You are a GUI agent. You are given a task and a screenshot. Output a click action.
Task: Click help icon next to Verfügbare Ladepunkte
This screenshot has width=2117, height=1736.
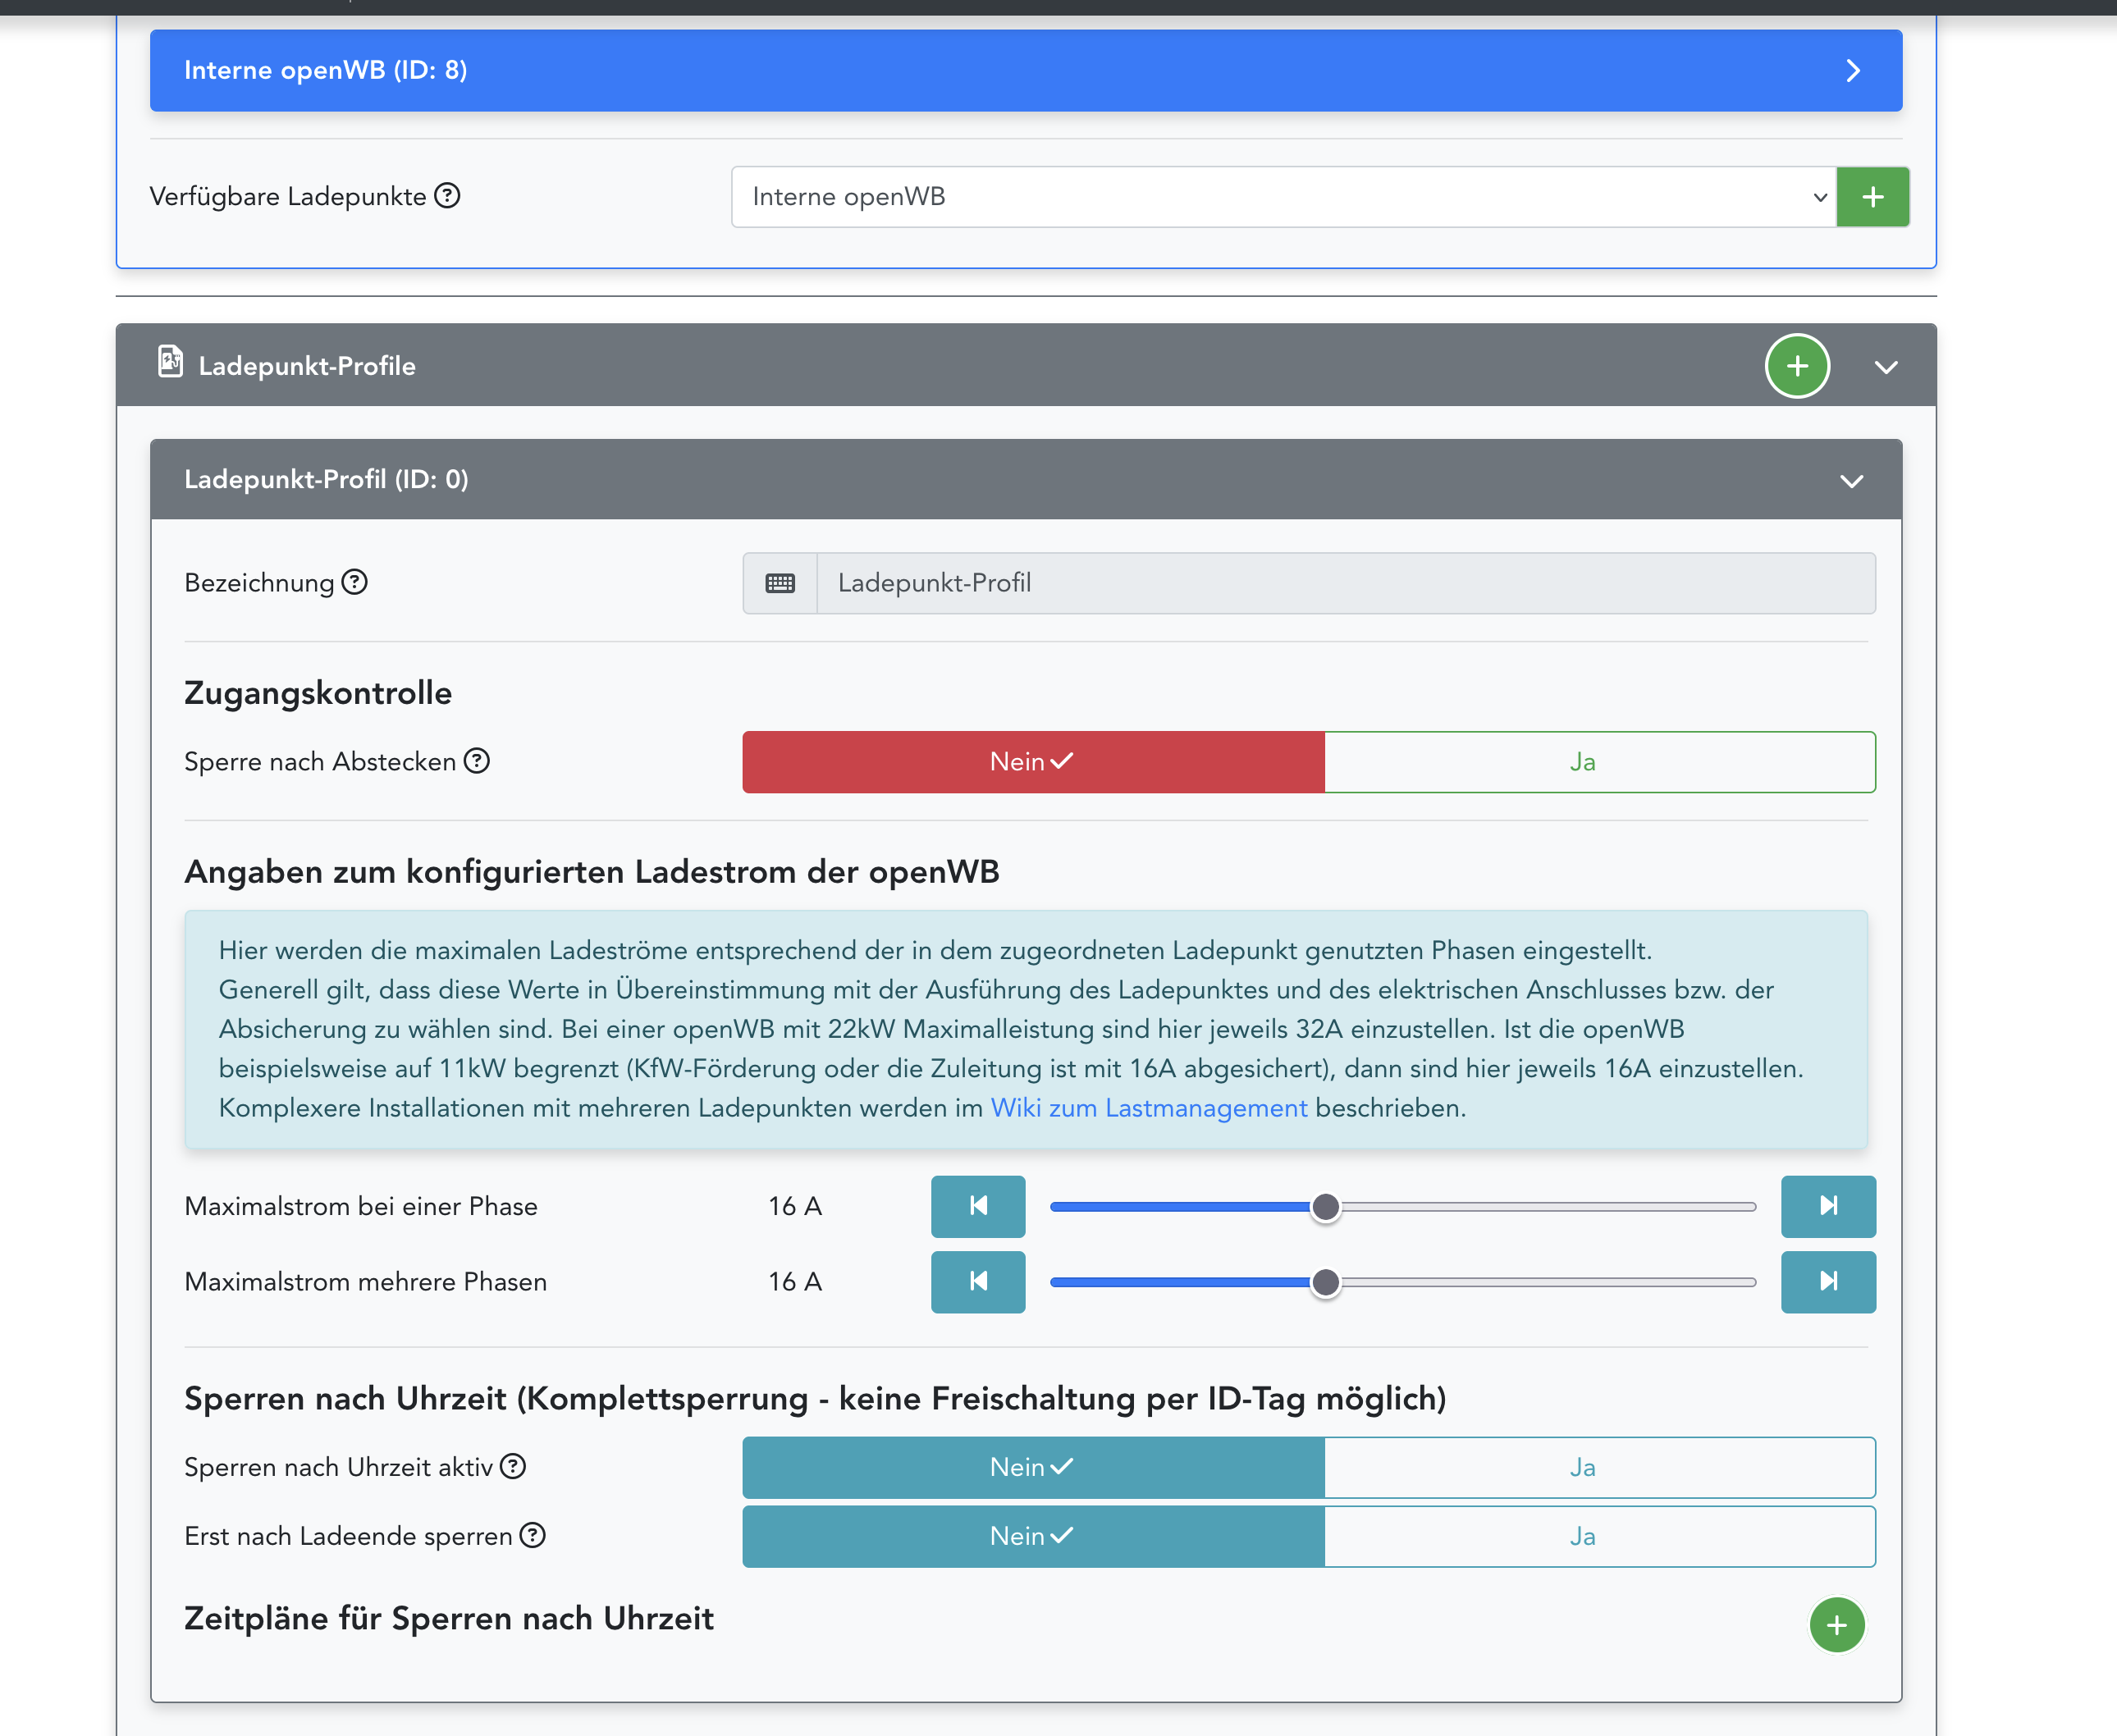pyautogui.click(x=448, y=196)
